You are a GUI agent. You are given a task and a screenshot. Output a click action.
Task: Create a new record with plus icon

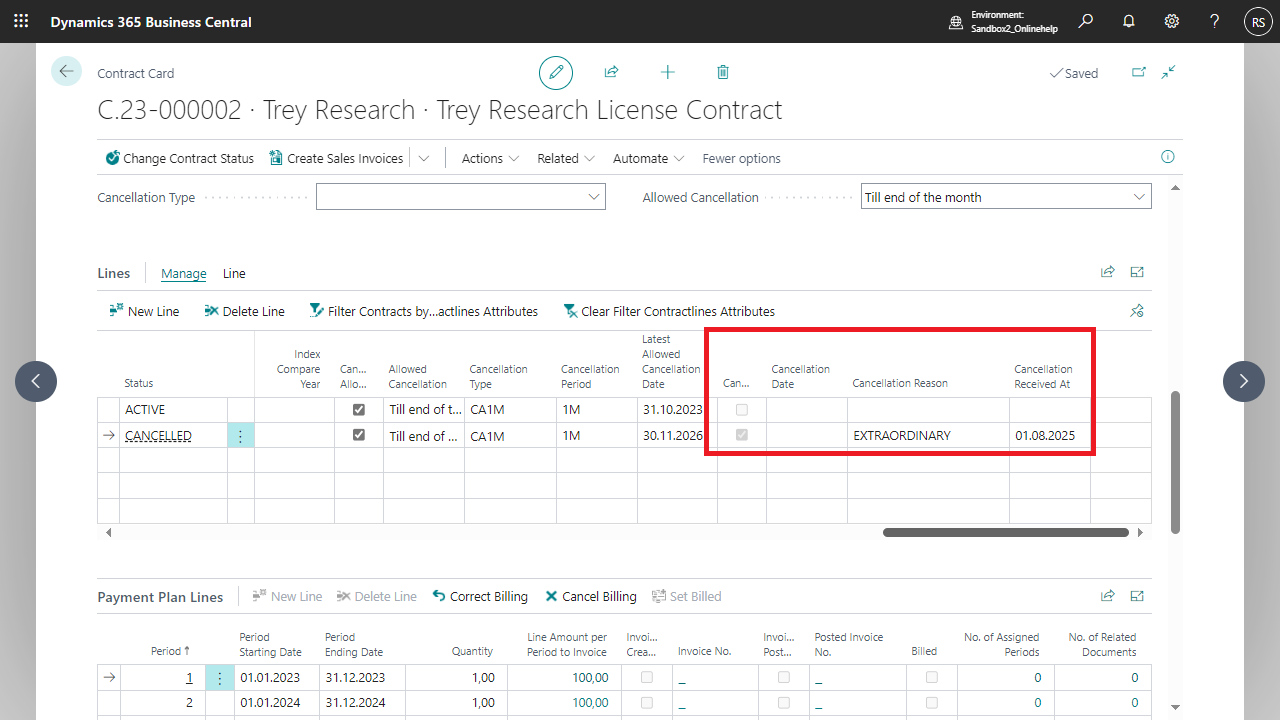668,72
